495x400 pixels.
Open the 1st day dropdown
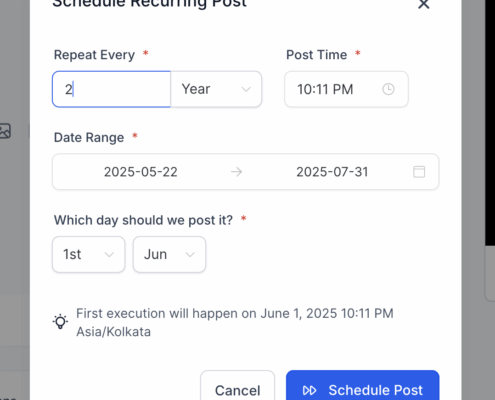pyautogui.click(x=89, y=255)
